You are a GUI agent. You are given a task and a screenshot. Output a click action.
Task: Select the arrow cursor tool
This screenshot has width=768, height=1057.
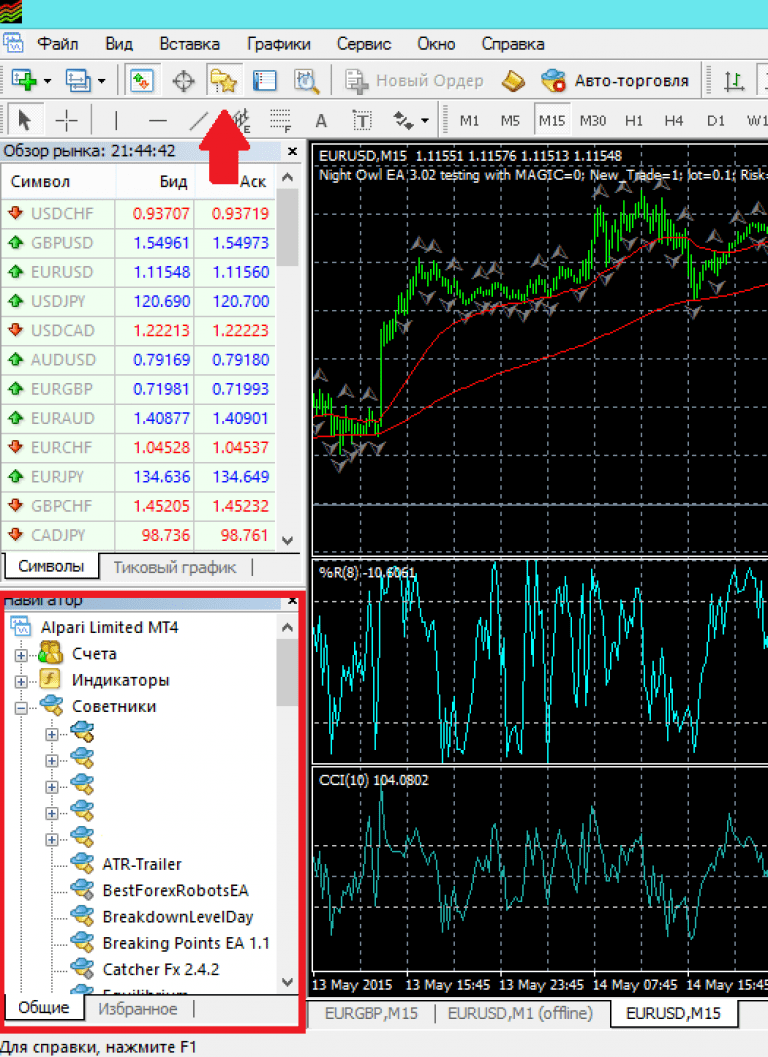pyautogui.click(x=25, y=121)
